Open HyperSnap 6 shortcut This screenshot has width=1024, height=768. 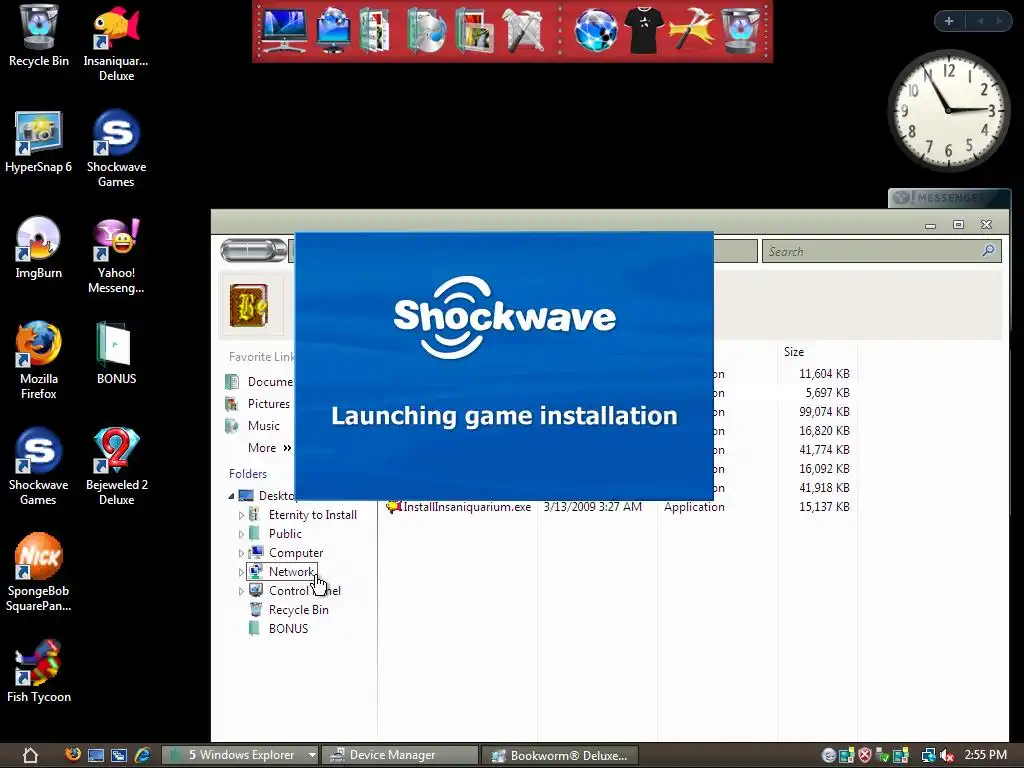click(x=39, y=142)
